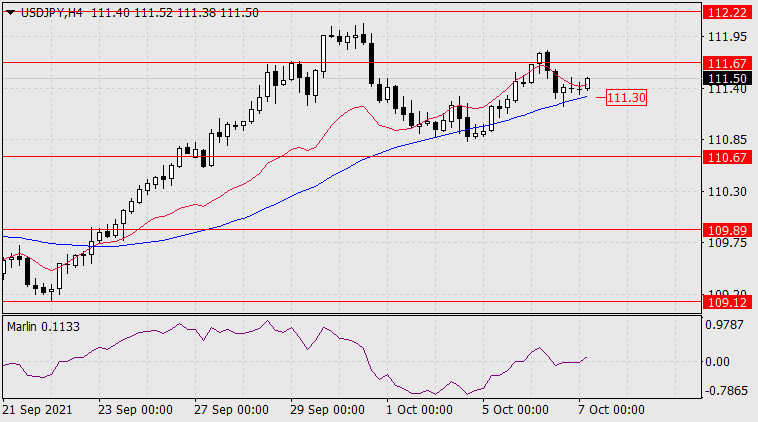
Task: Open the chart menu triangle beside USDJPY,H4
Action: (x=11, y=13)
